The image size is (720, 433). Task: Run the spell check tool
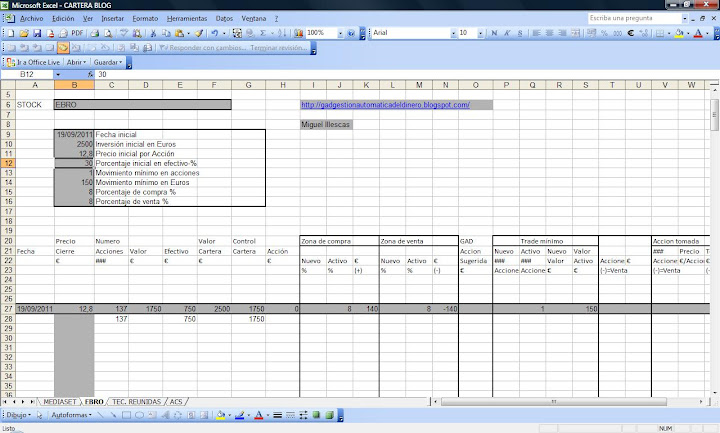point(124,33)
